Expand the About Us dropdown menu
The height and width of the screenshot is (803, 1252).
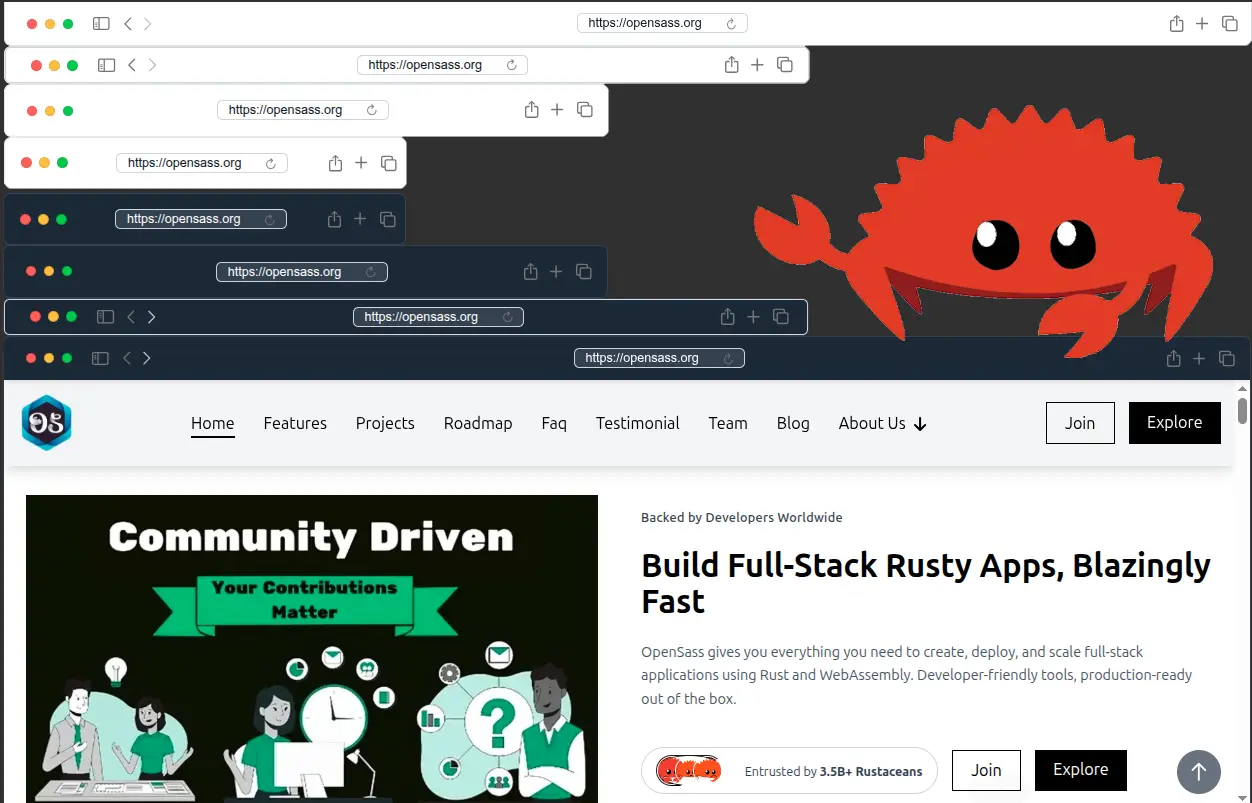pos(882,423)
